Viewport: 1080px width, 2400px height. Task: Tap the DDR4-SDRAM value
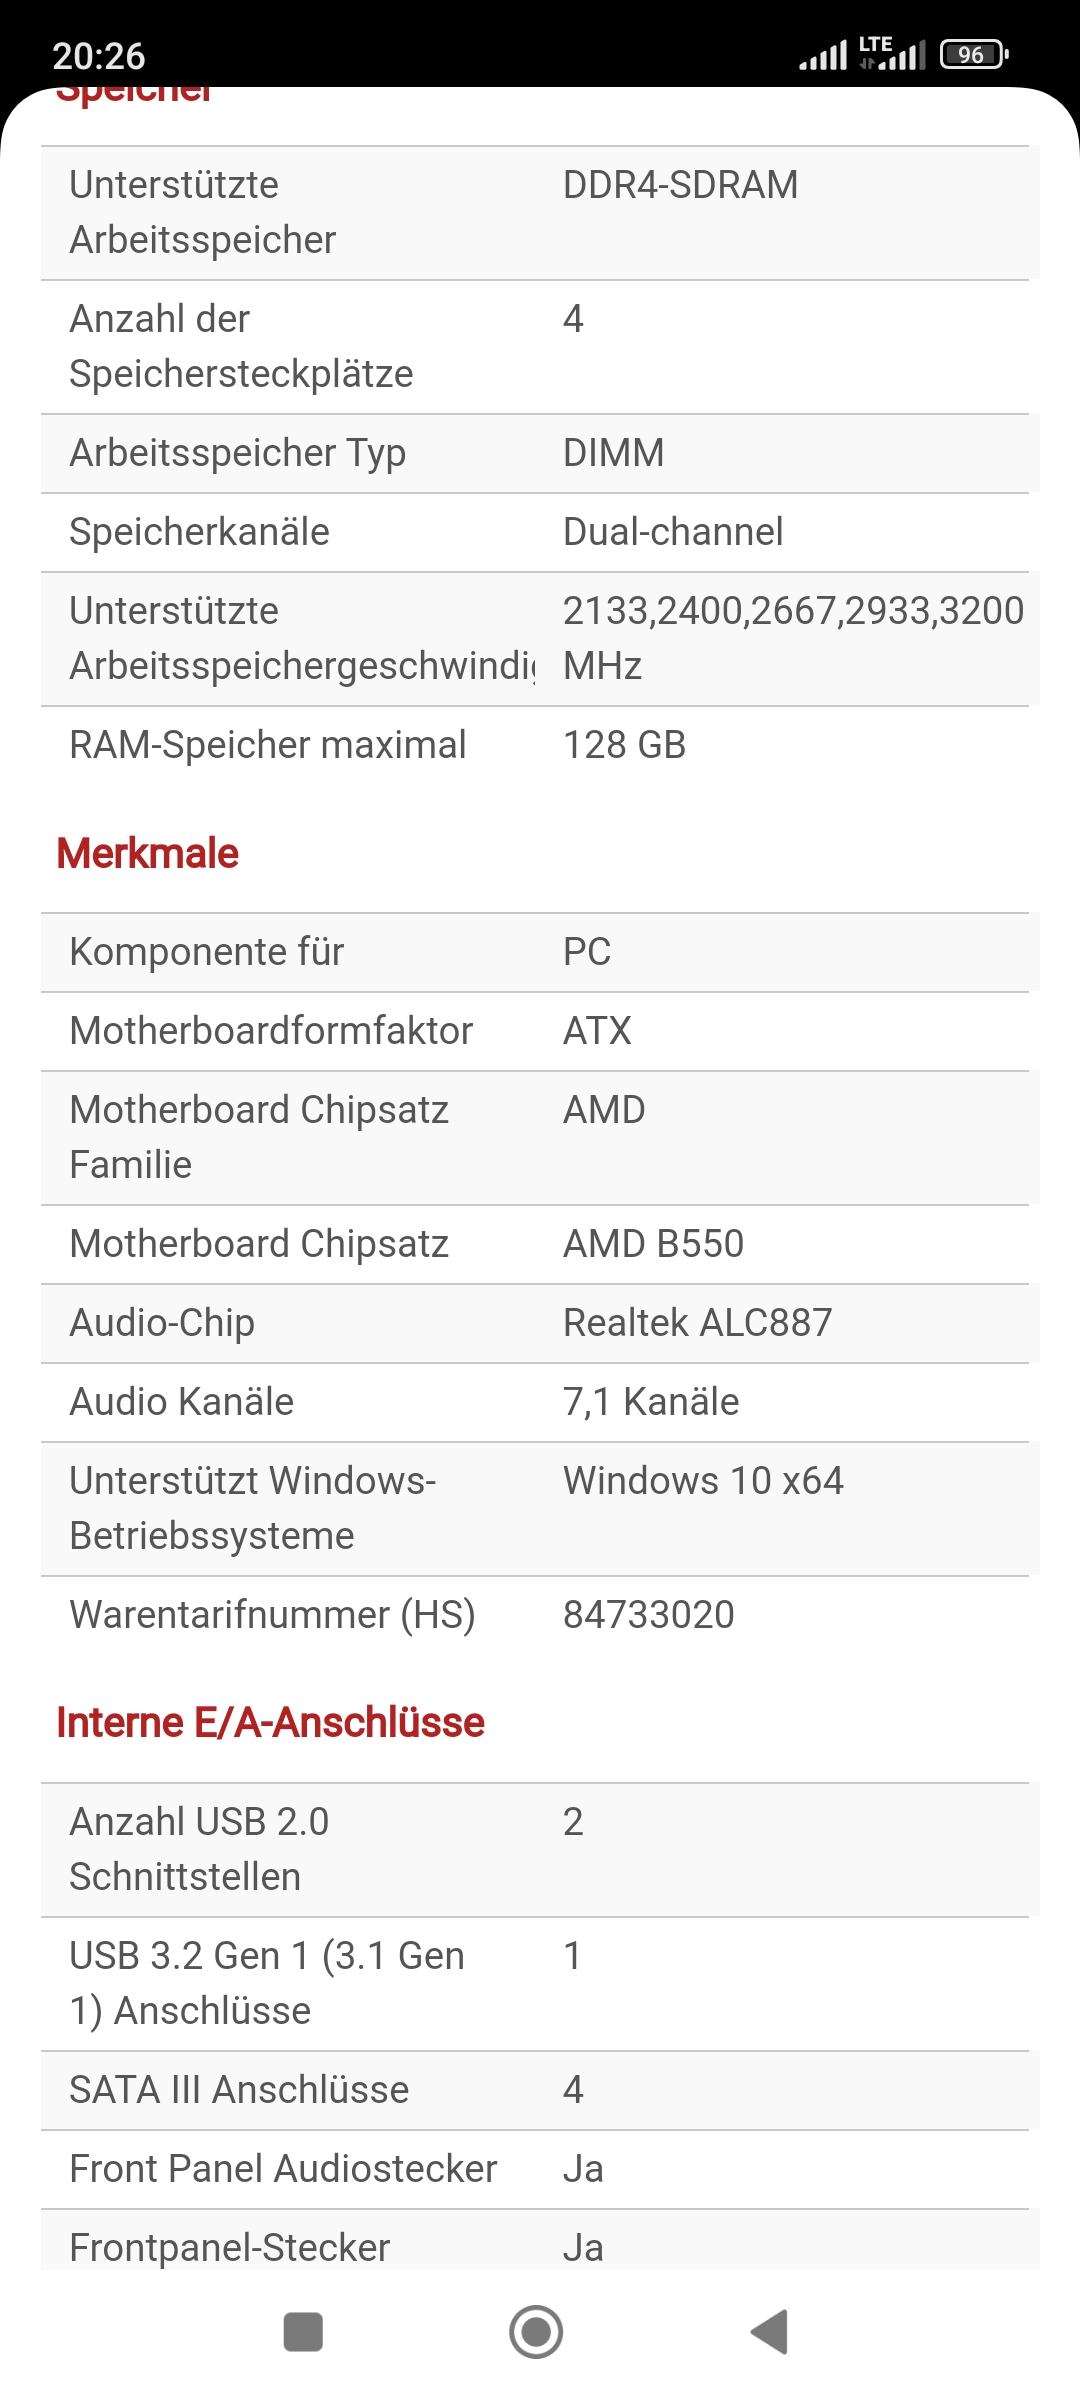point(680,185)
